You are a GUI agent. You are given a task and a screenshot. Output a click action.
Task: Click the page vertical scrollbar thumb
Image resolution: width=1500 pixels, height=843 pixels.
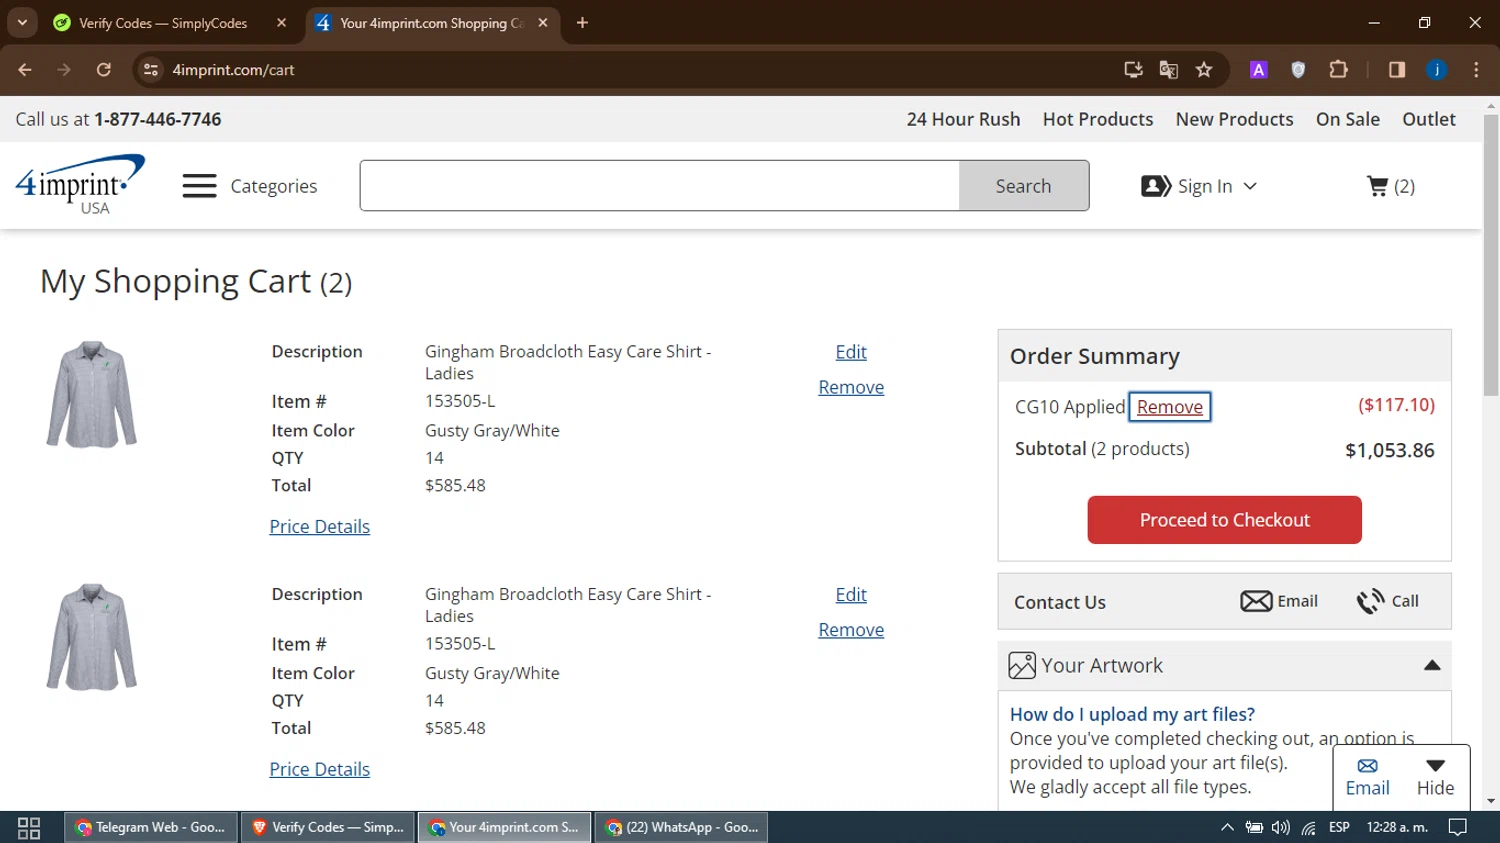(x=1491, y=255)
